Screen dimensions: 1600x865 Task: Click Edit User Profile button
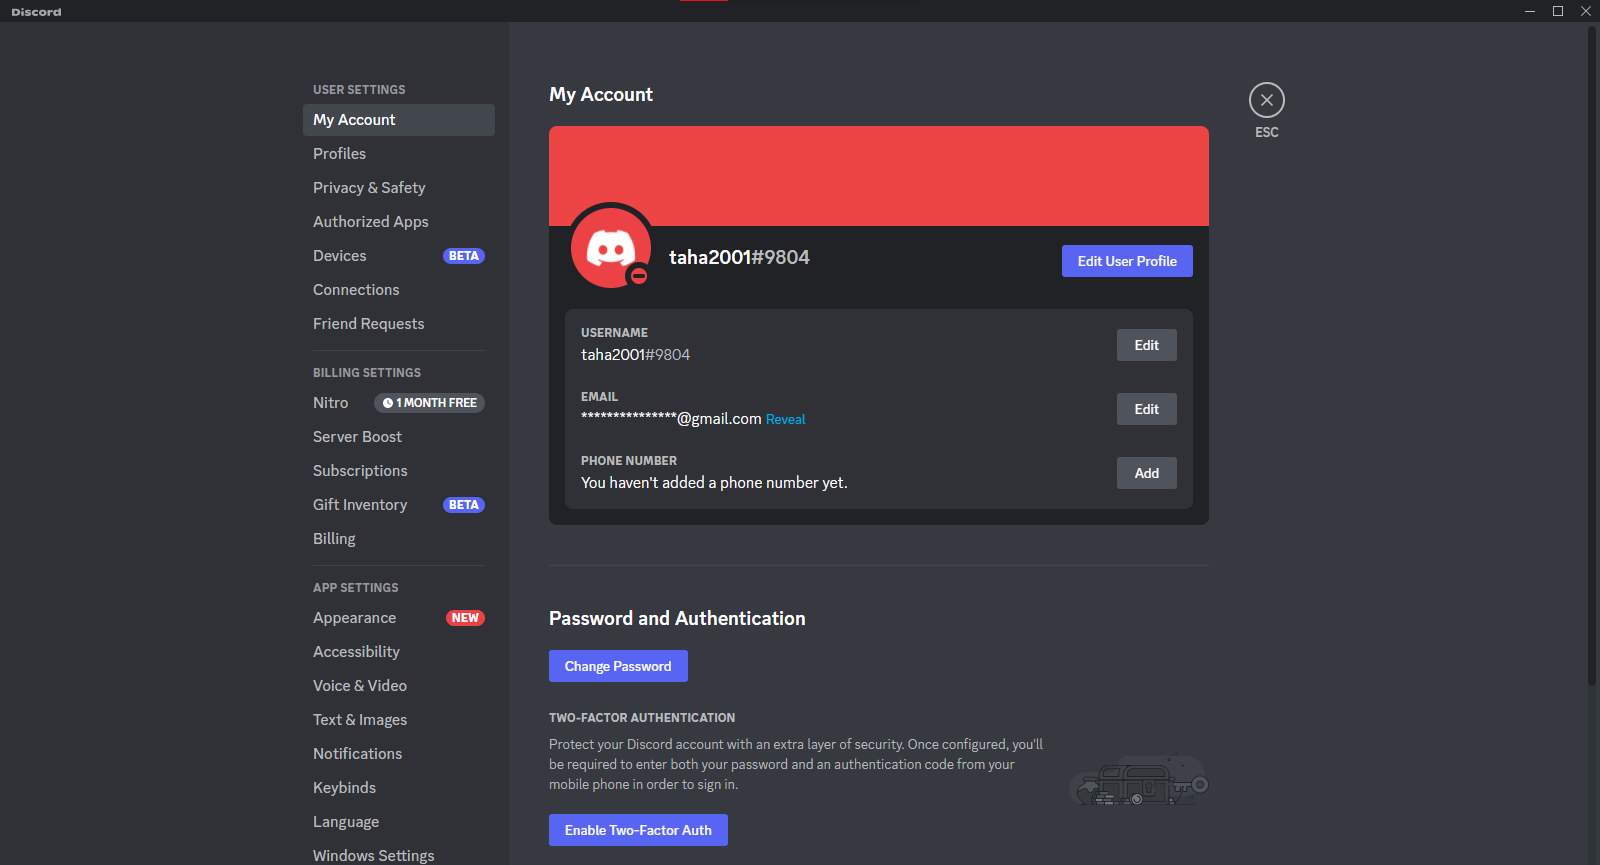click(1127, 261)
